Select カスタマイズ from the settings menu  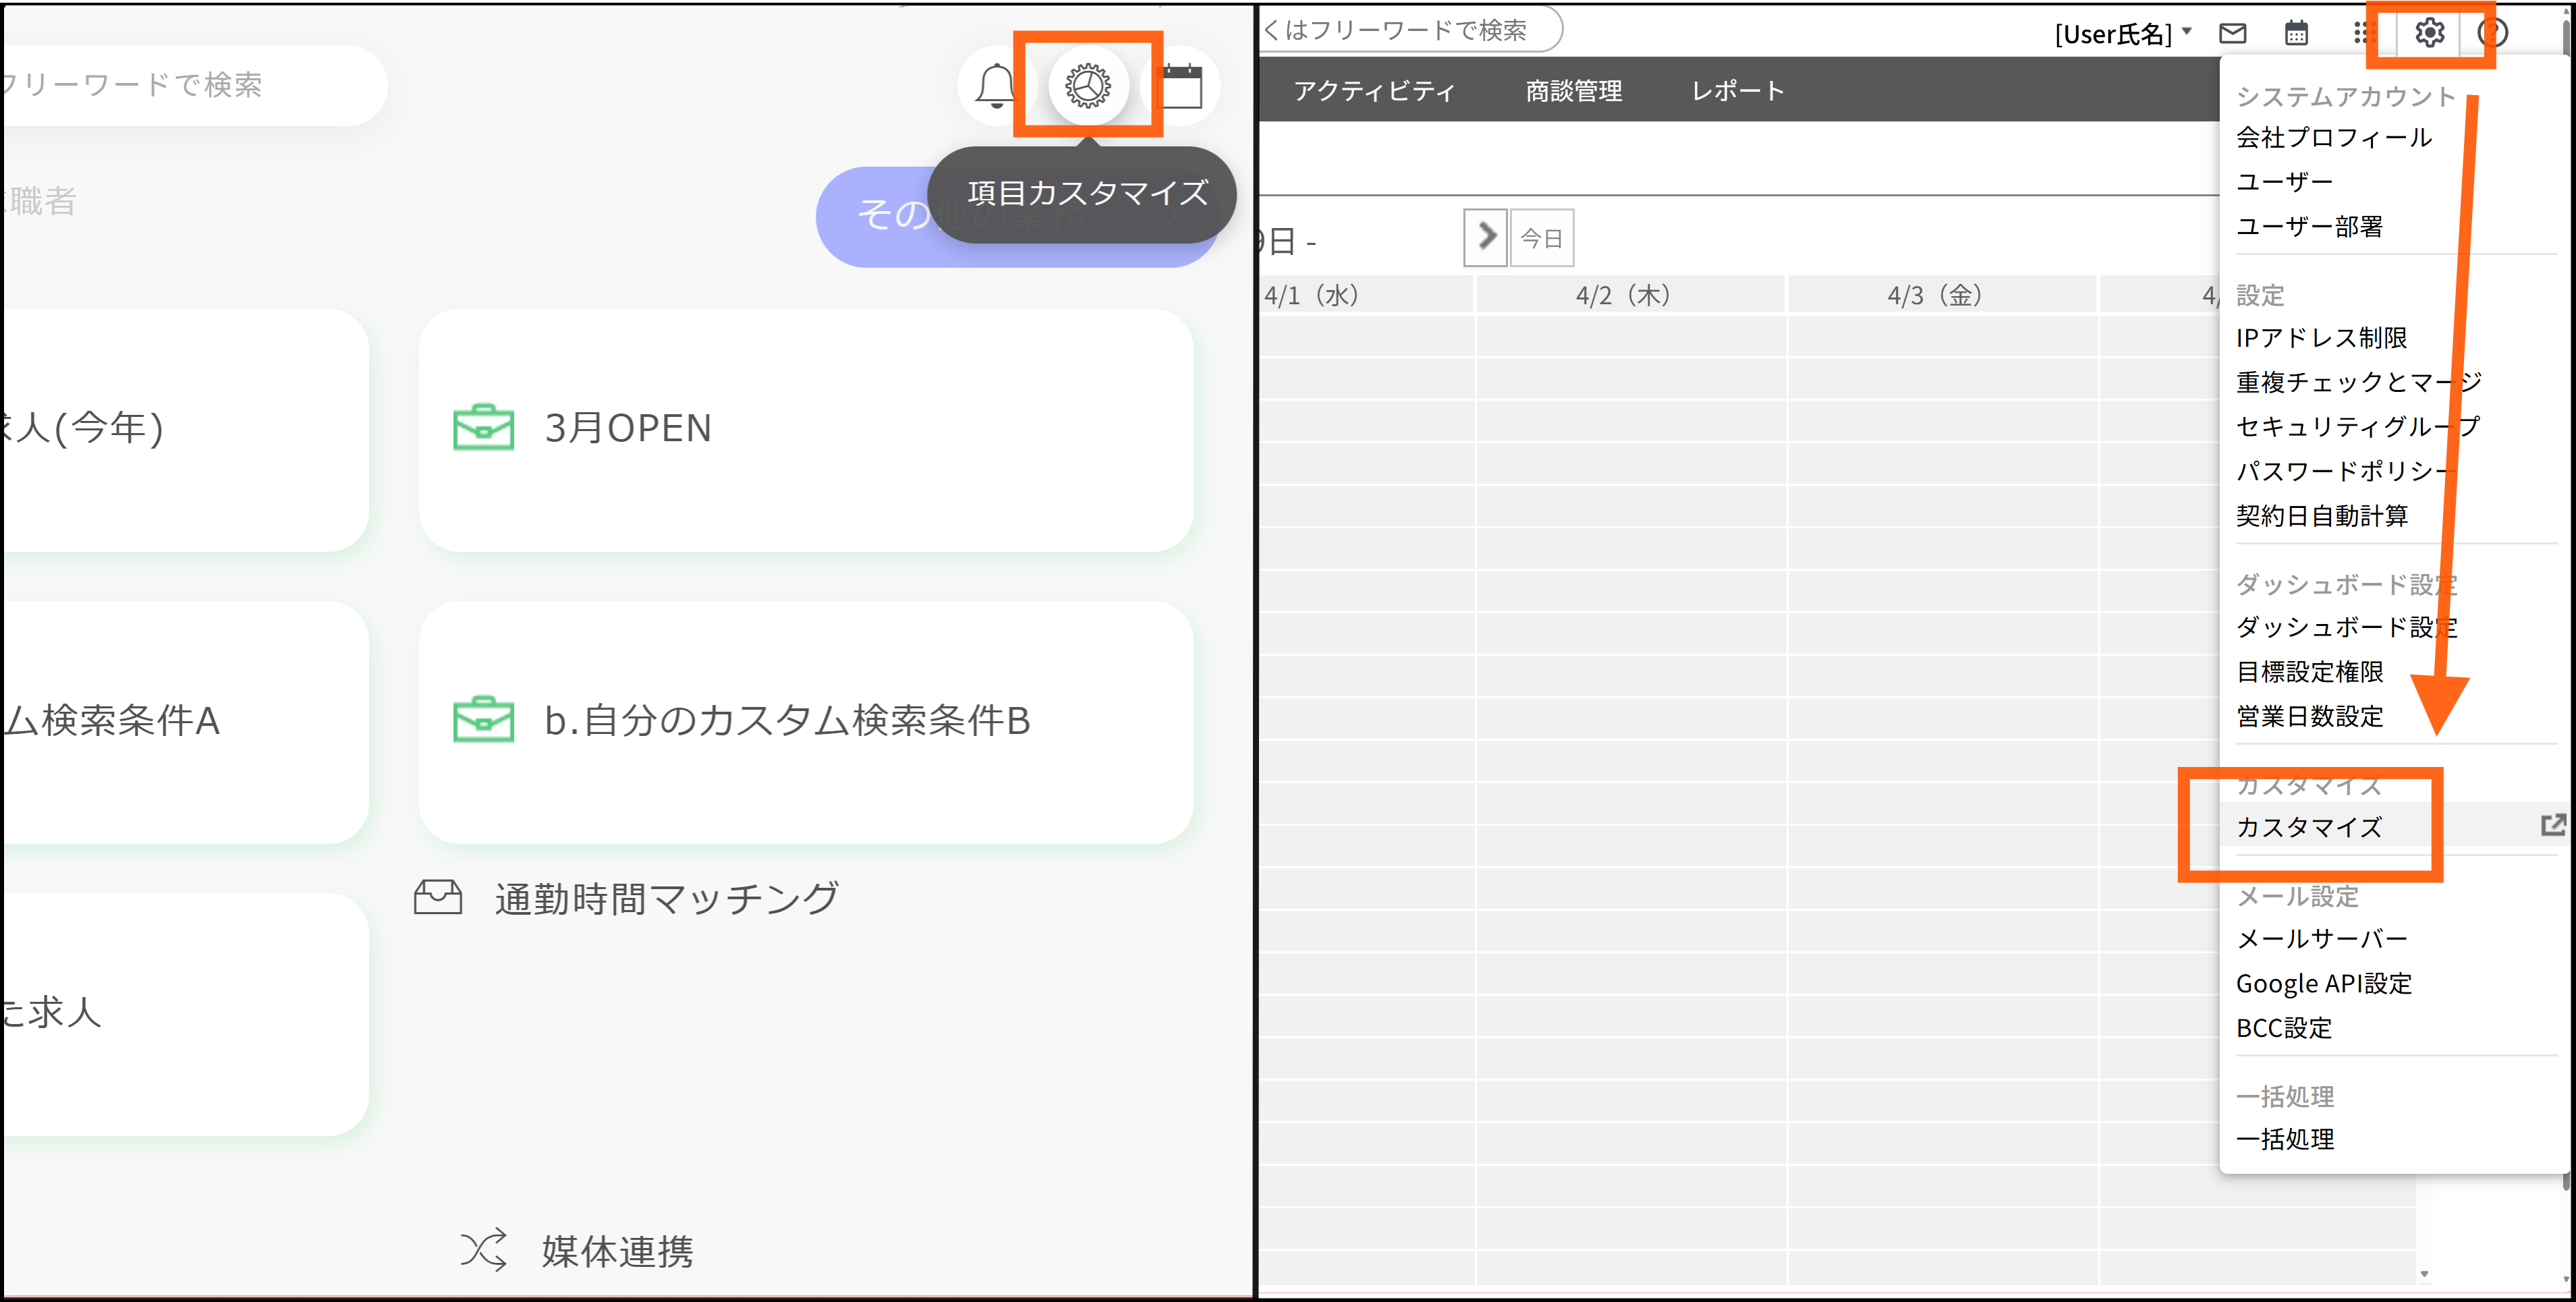(x=2310, y=826)
